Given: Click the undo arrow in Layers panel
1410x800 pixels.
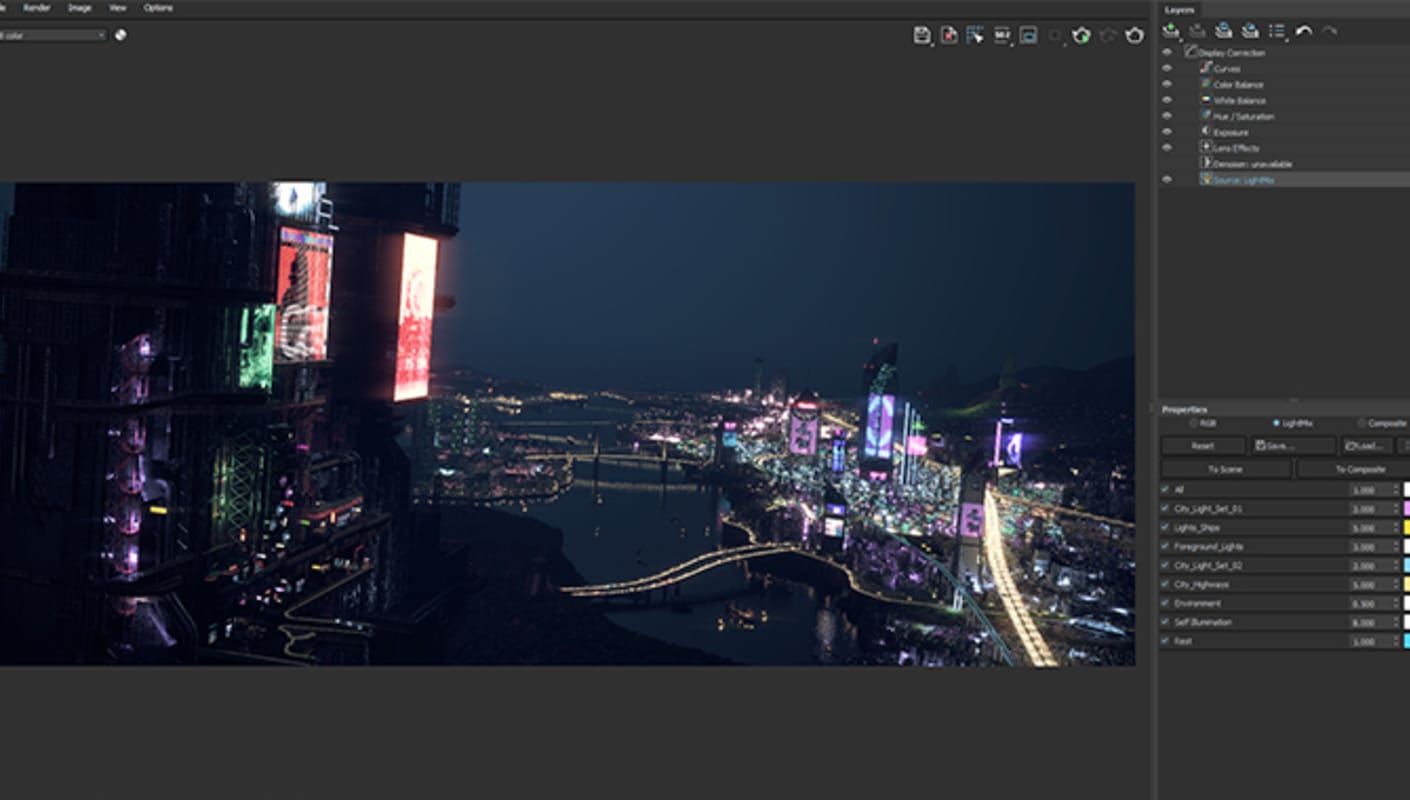Looking at the screenshot, I should [1304, 31].
